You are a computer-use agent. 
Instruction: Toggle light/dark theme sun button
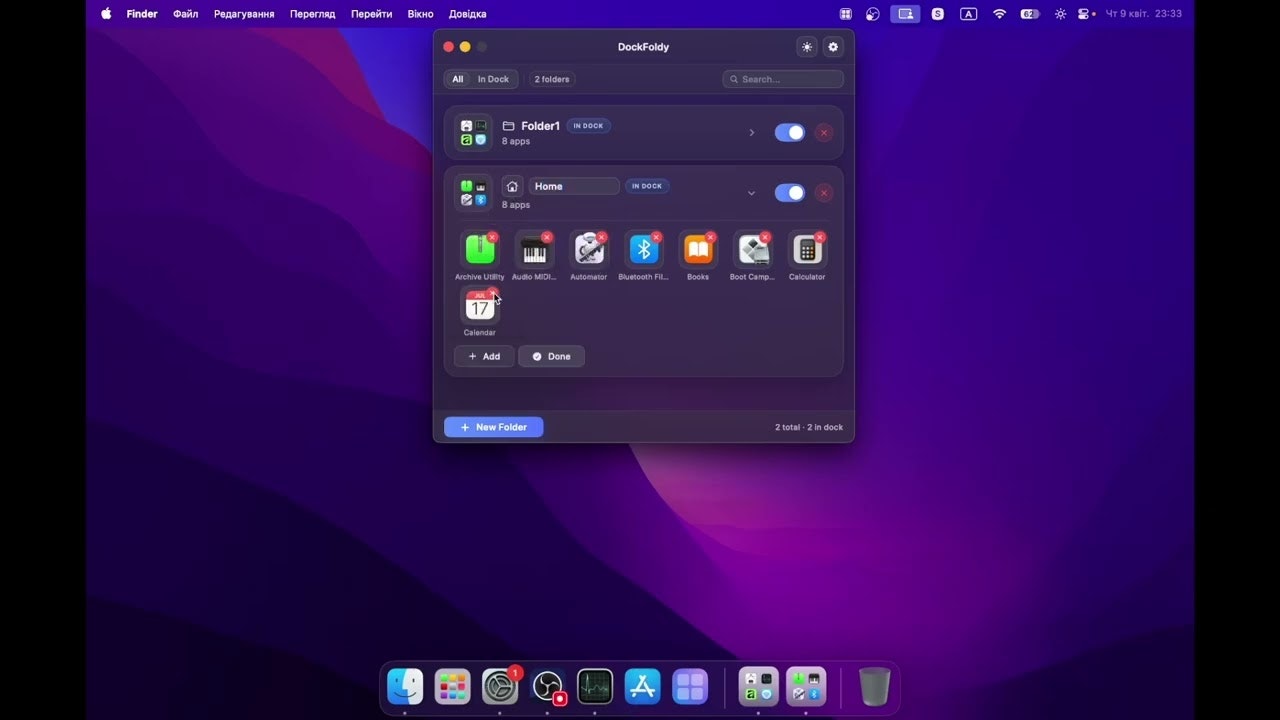pos(807,47)
